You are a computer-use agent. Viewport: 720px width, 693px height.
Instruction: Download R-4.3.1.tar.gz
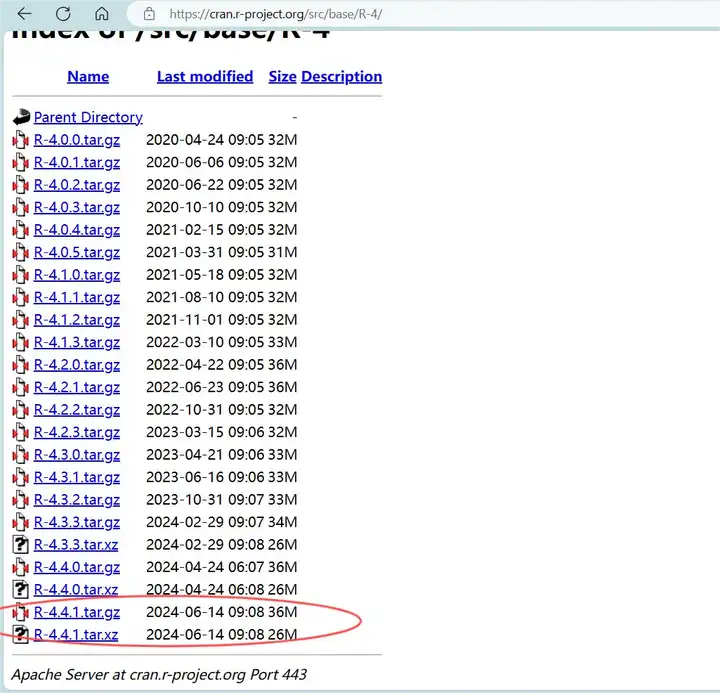click(77, 477)
